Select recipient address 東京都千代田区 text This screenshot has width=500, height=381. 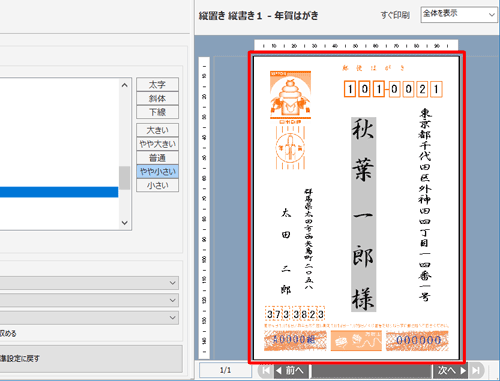tap(425, 205)
